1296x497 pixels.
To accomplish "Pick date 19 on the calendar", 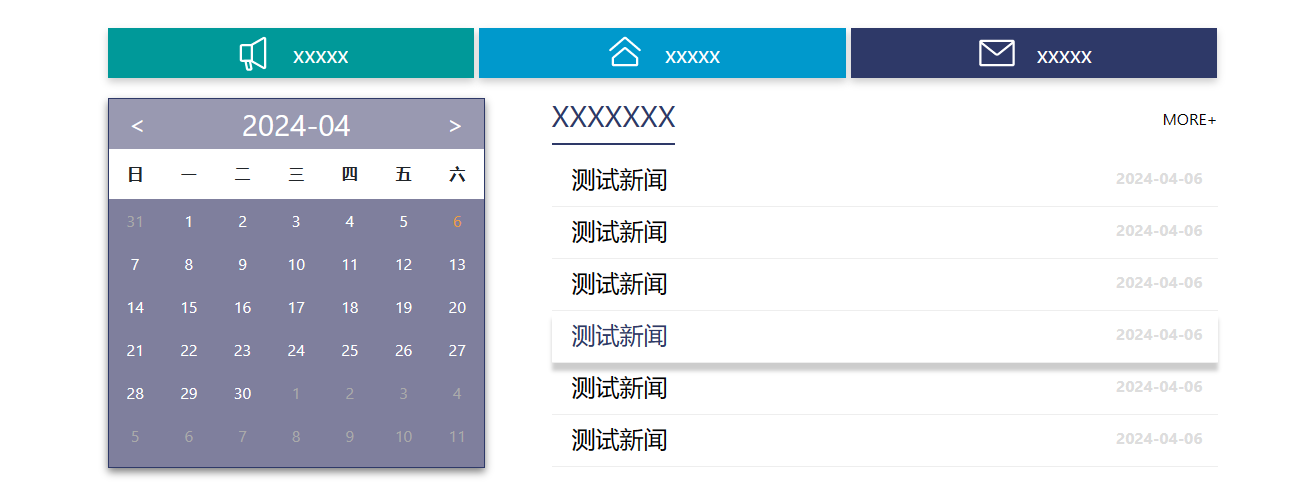I will pos(403,308).
